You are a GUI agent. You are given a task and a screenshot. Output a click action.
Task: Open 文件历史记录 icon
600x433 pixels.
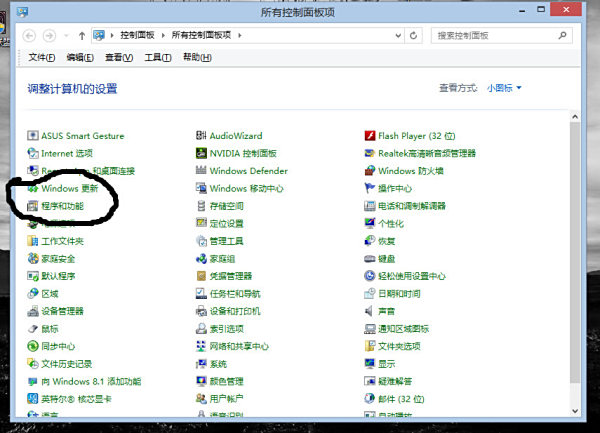tap(33, 363)
